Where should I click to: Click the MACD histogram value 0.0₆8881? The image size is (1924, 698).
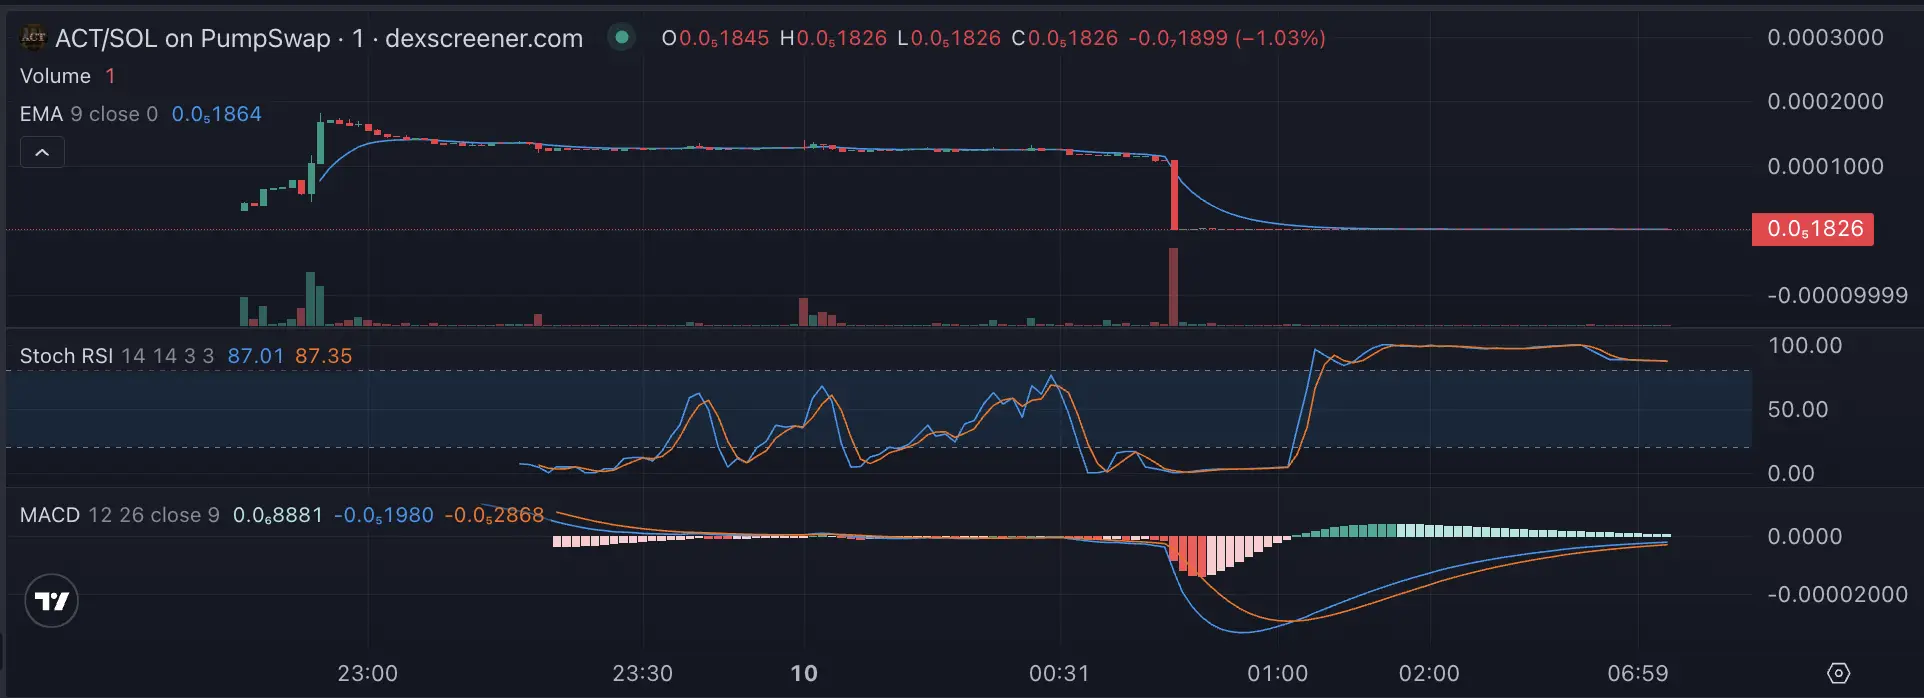pos(278,515)
